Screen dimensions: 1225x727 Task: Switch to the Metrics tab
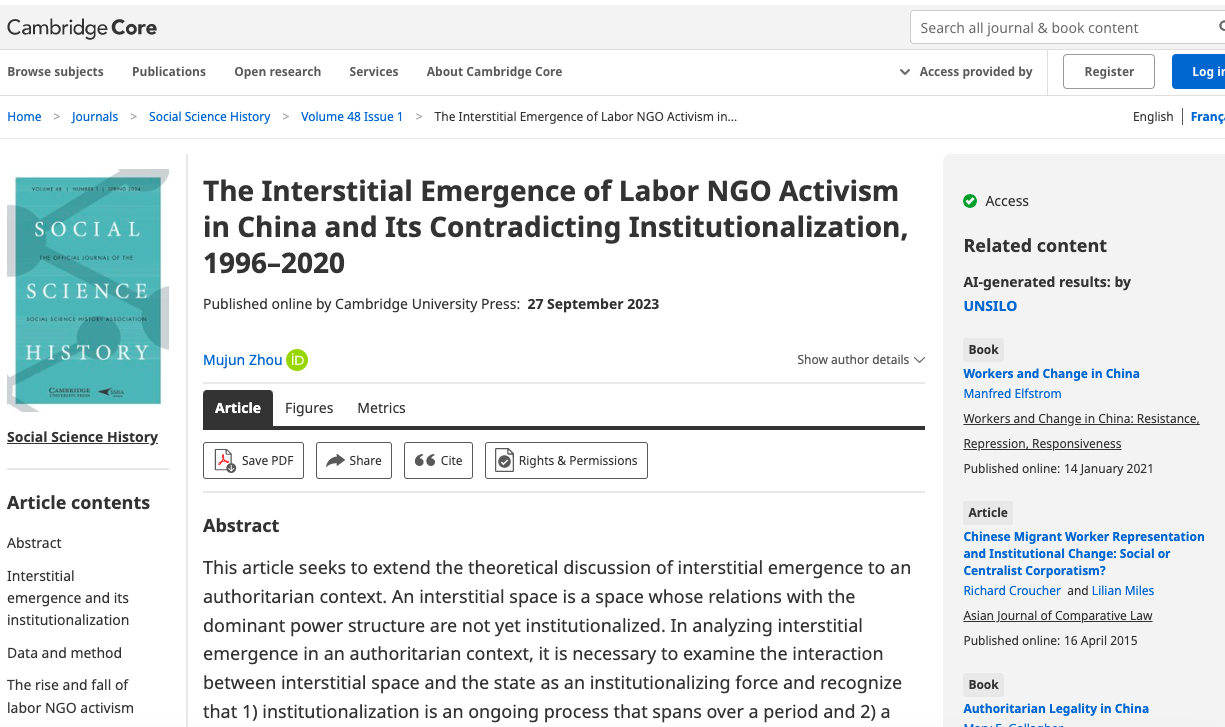coord(381,408)
